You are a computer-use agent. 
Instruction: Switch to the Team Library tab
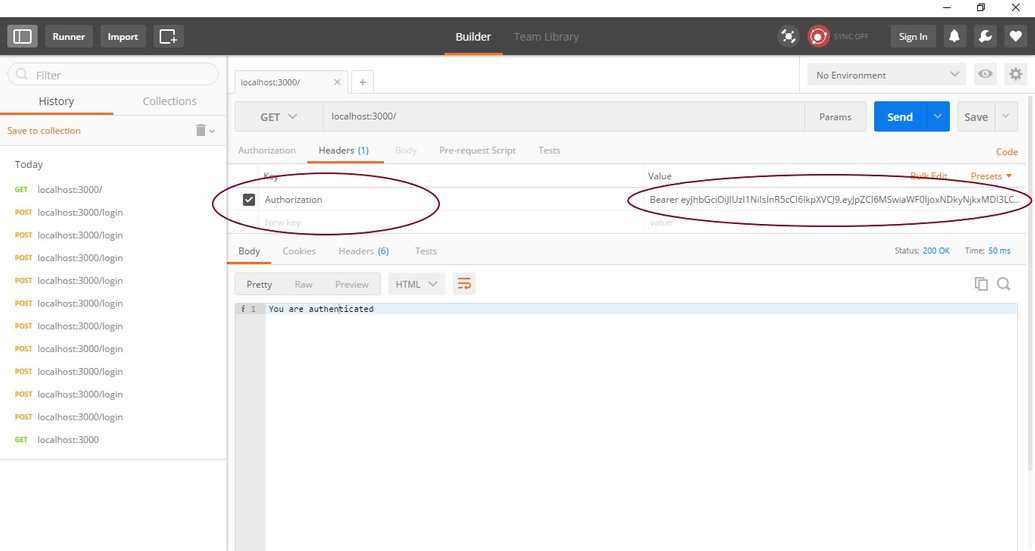tap(546, 37)
